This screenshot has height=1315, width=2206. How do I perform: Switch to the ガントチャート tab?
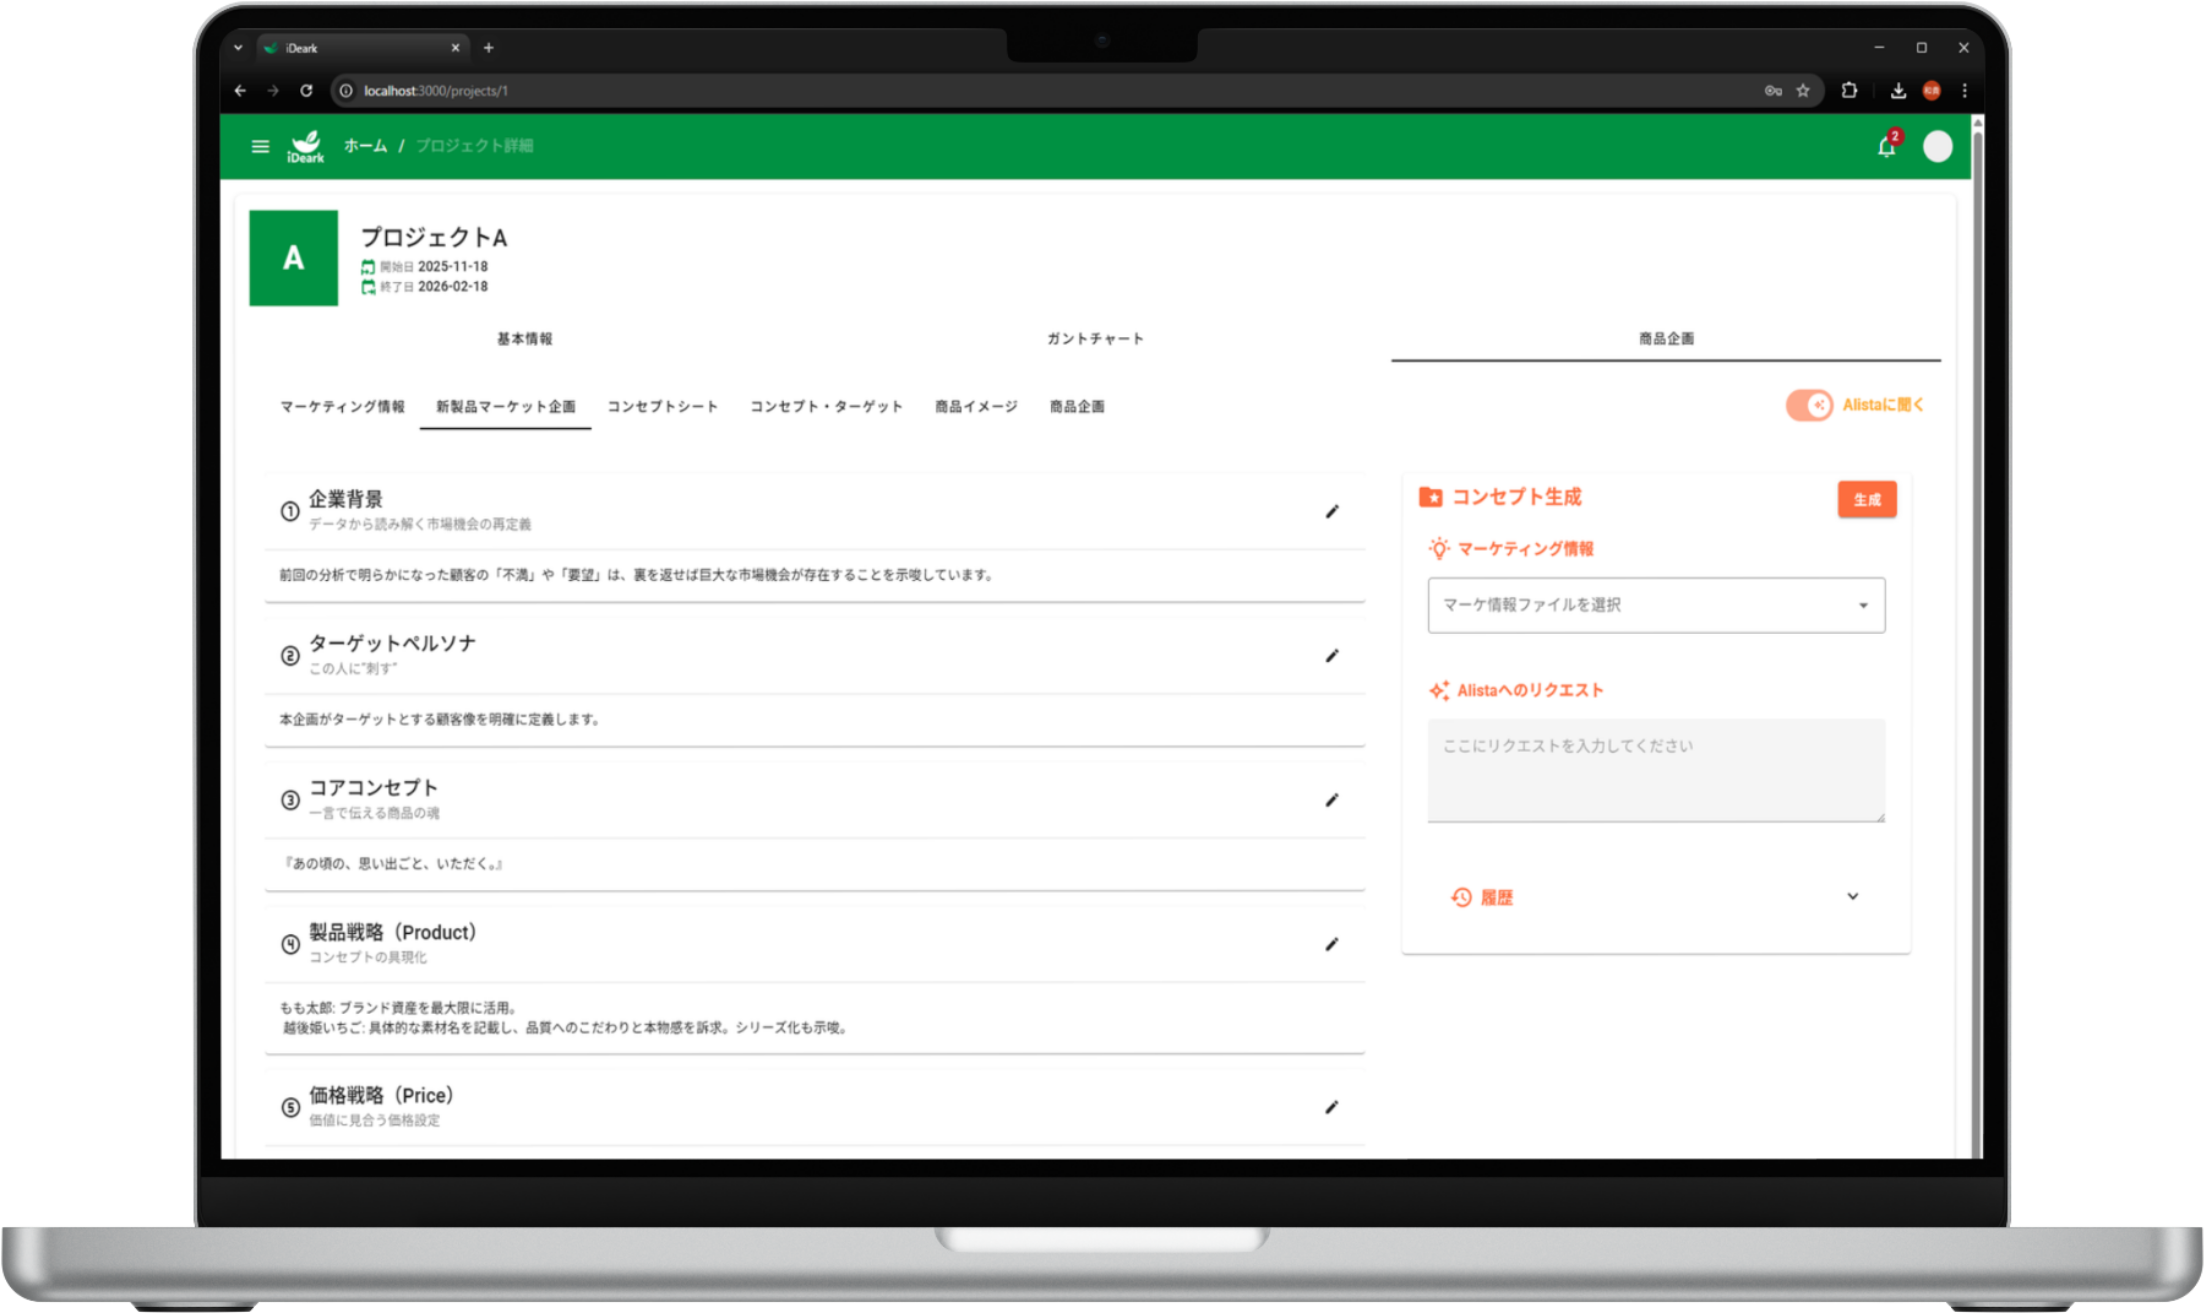pyautogui.click(x=1095, y=339)
